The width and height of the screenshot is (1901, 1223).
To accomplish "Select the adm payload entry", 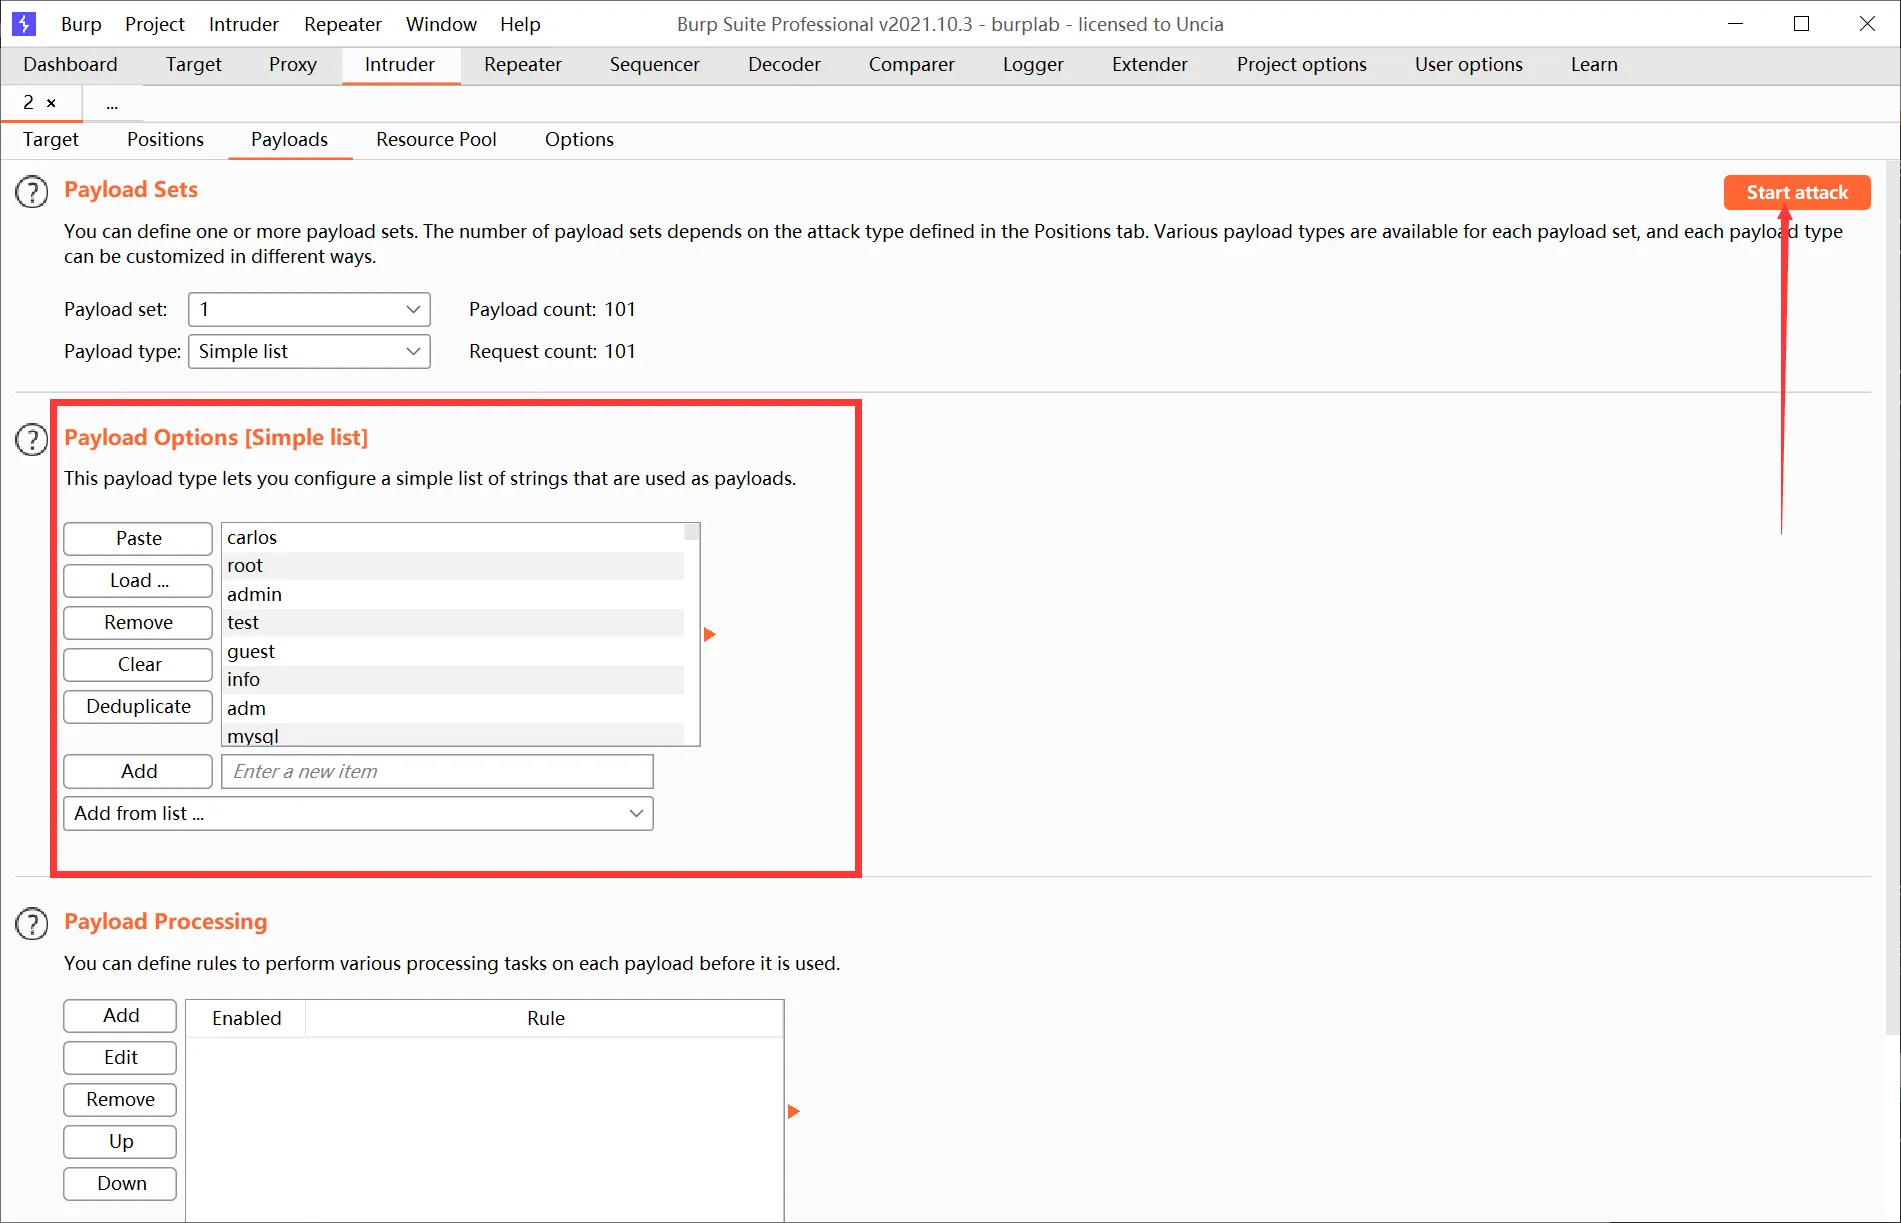I will click(453, 709).
